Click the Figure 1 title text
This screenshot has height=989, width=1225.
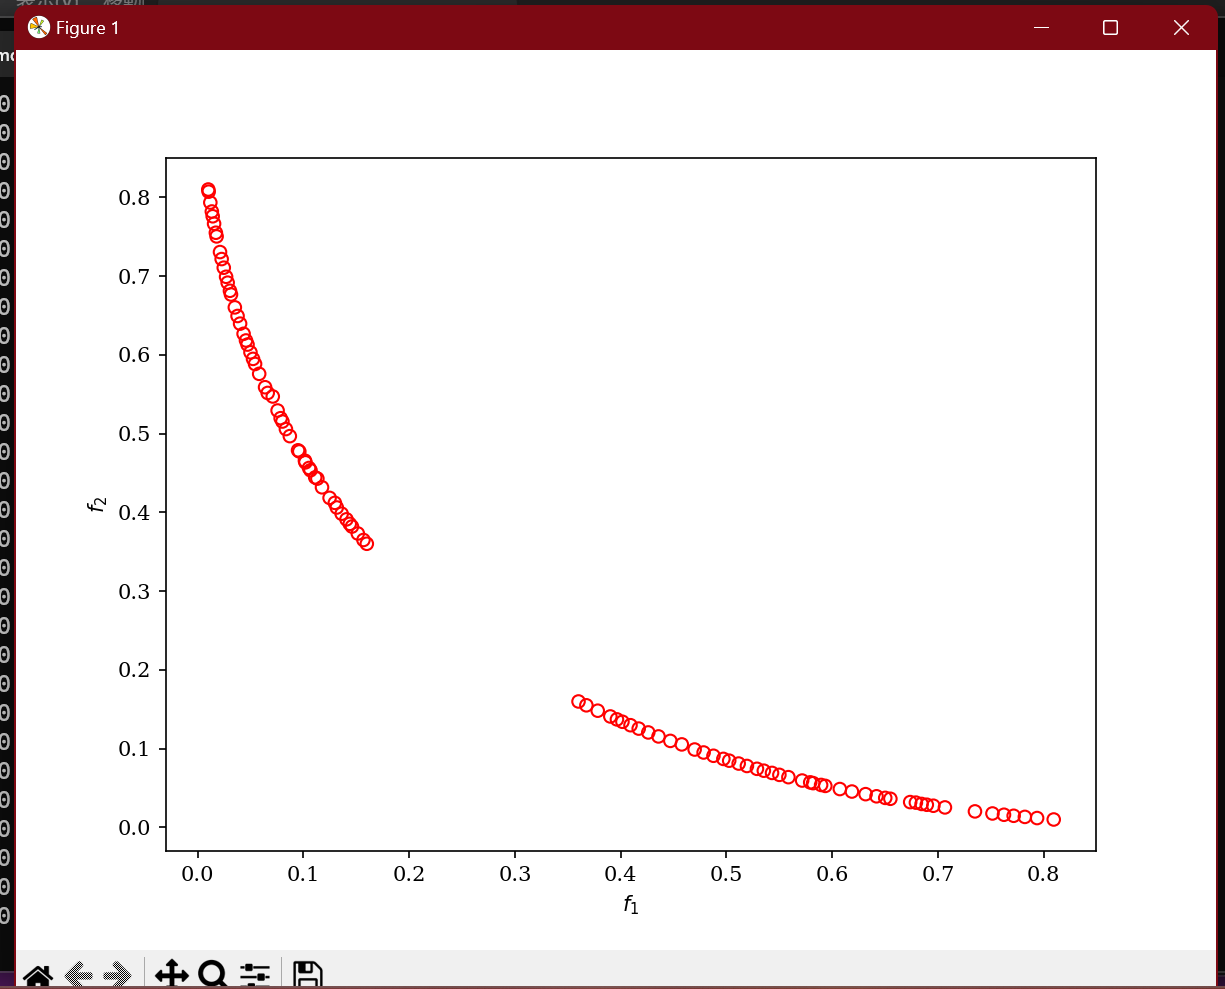[87, 28]
